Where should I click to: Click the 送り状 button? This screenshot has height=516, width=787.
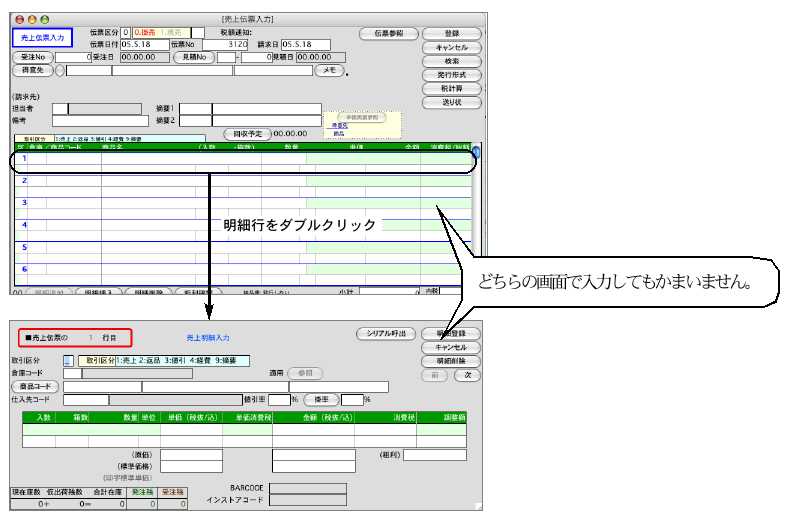pyautogui.click(x=451, y=102)
